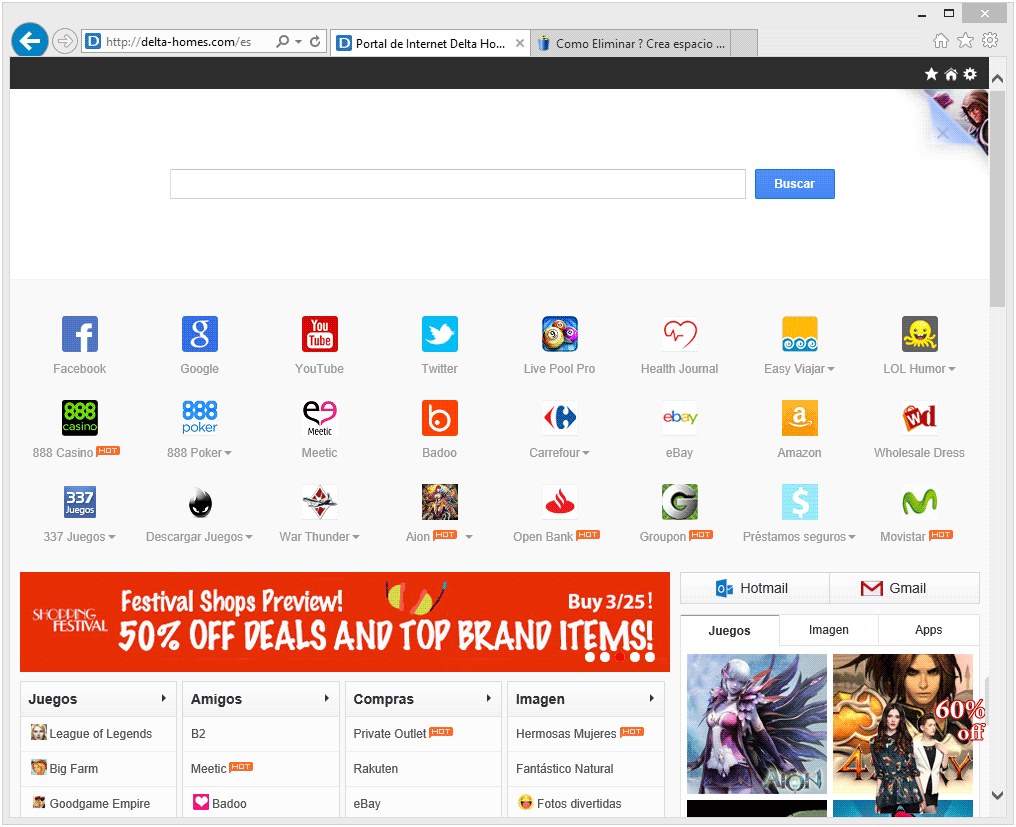Switch to the Juegos tab in the side panel
This screenshot has width=1016, height=827.
click(730, 631)
